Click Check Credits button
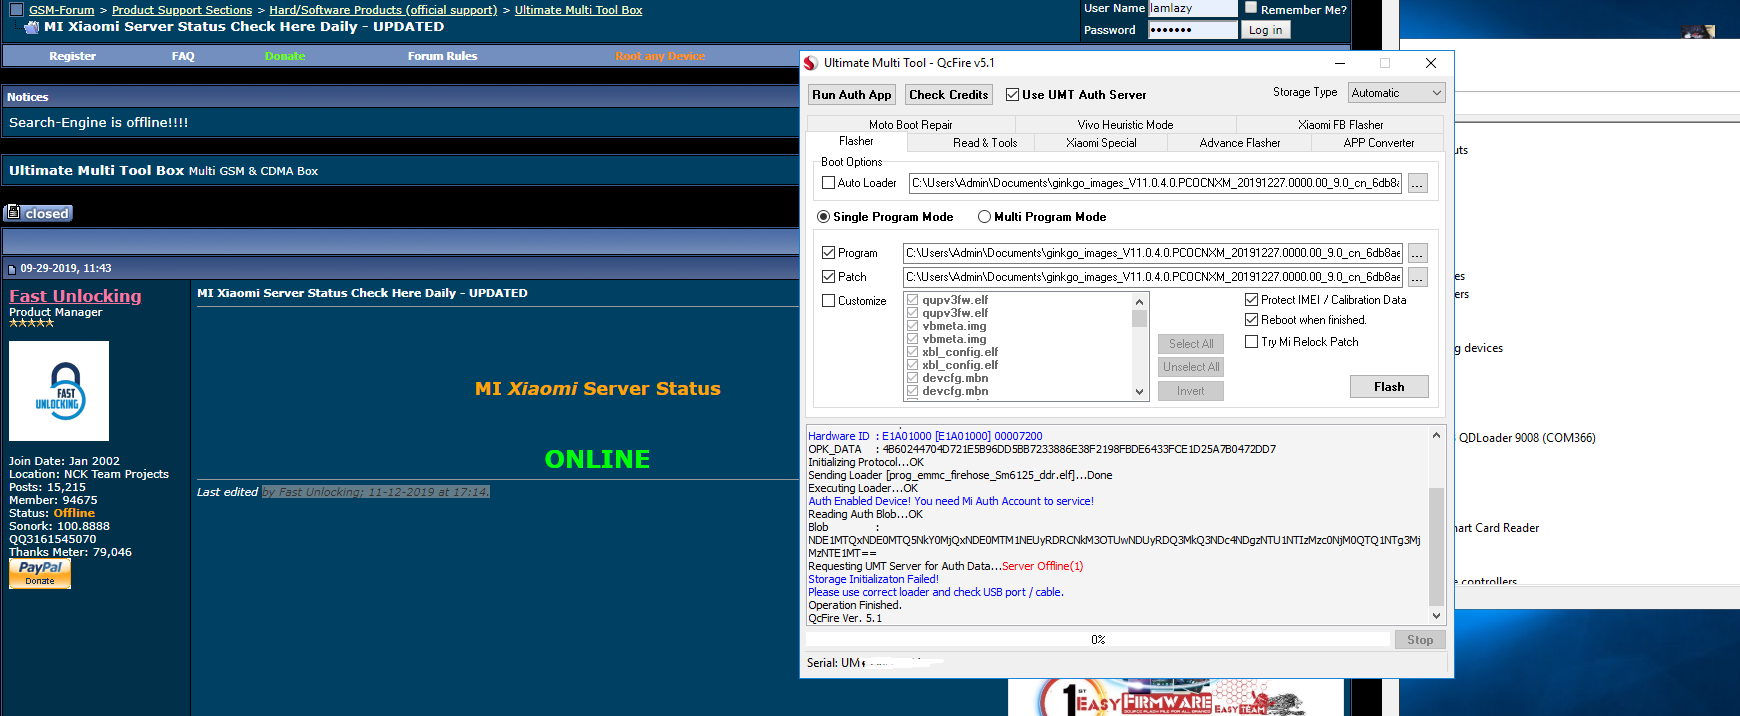 tap(948, 95)
